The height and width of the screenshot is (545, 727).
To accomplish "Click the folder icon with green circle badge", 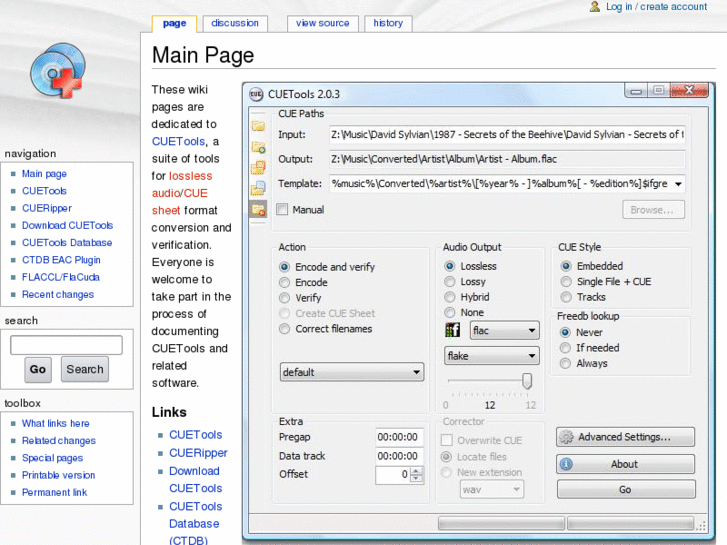I will click(x=258, y=147).
